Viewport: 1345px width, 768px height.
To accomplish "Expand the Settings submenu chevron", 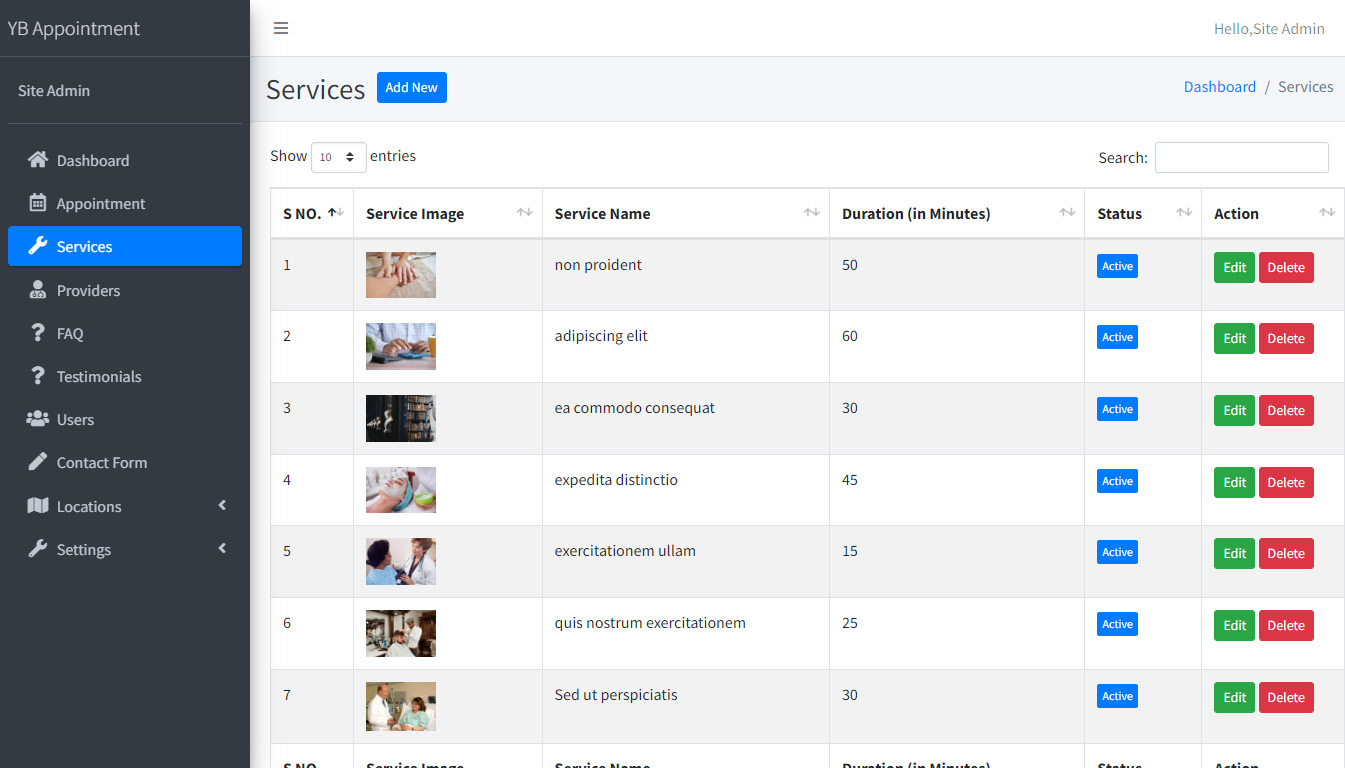I will coord(222,549).
